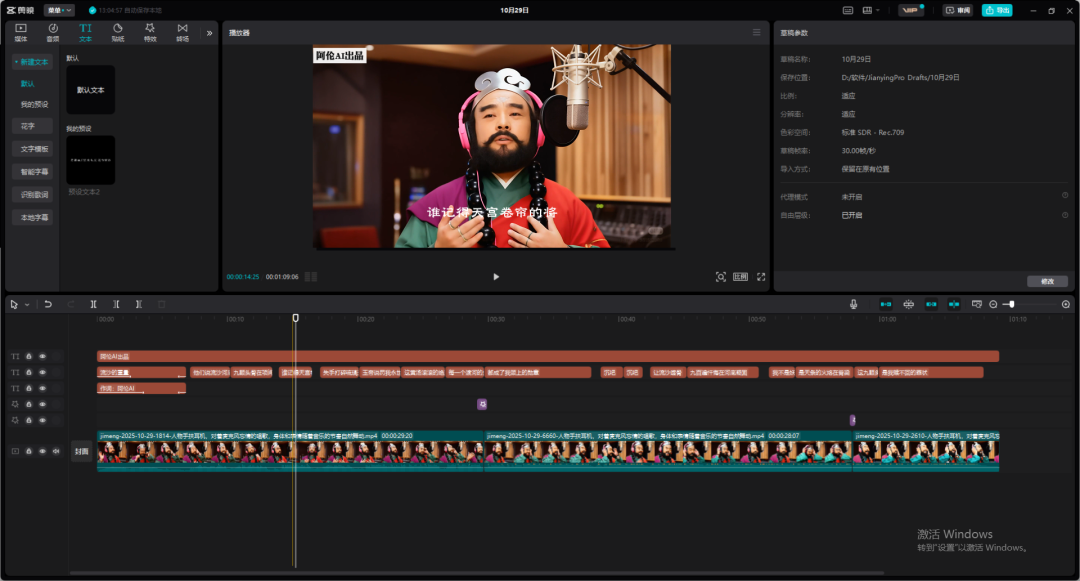Viewport: 1080px width, 581px height.
Task: Switch to the 音频 audio tab
Action: click(x=53, y=32)
